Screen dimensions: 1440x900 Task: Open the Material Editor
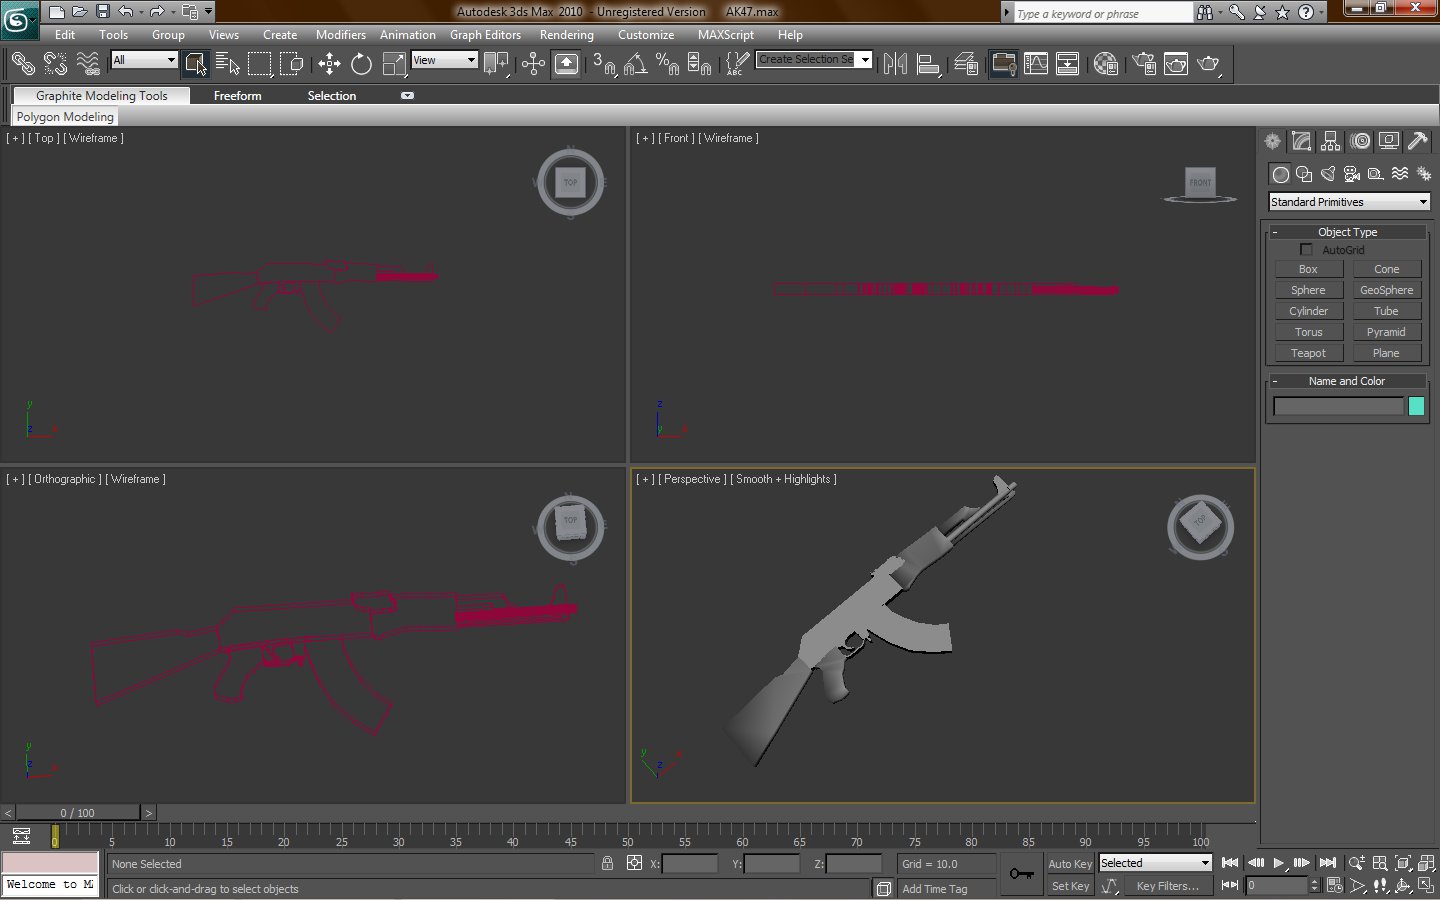click(x=1106, y=64)
